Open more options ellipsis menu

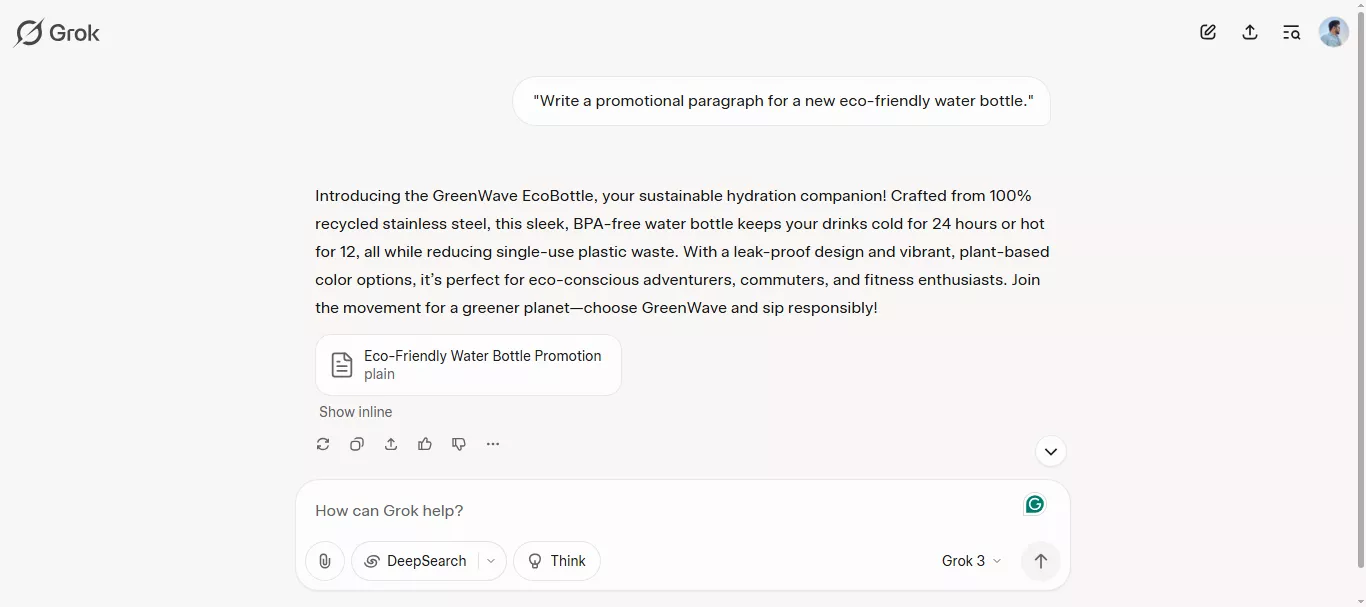[493, 444]
